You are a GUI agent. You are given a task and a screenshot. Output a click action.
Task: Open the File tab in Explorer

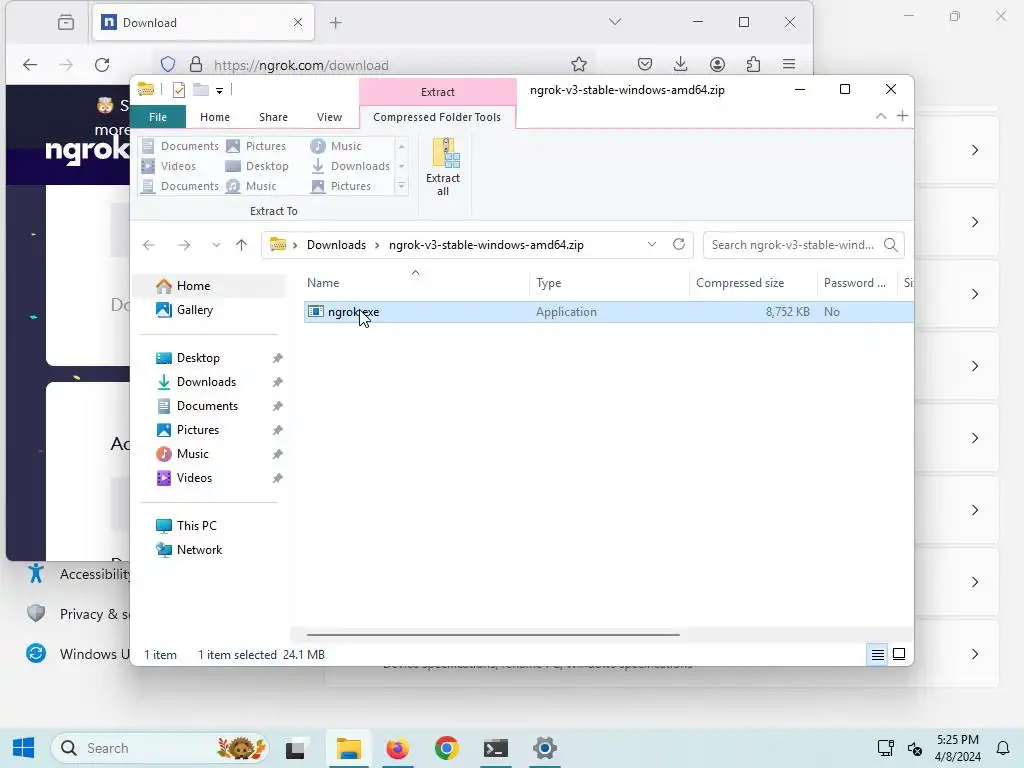click(158, 117)
